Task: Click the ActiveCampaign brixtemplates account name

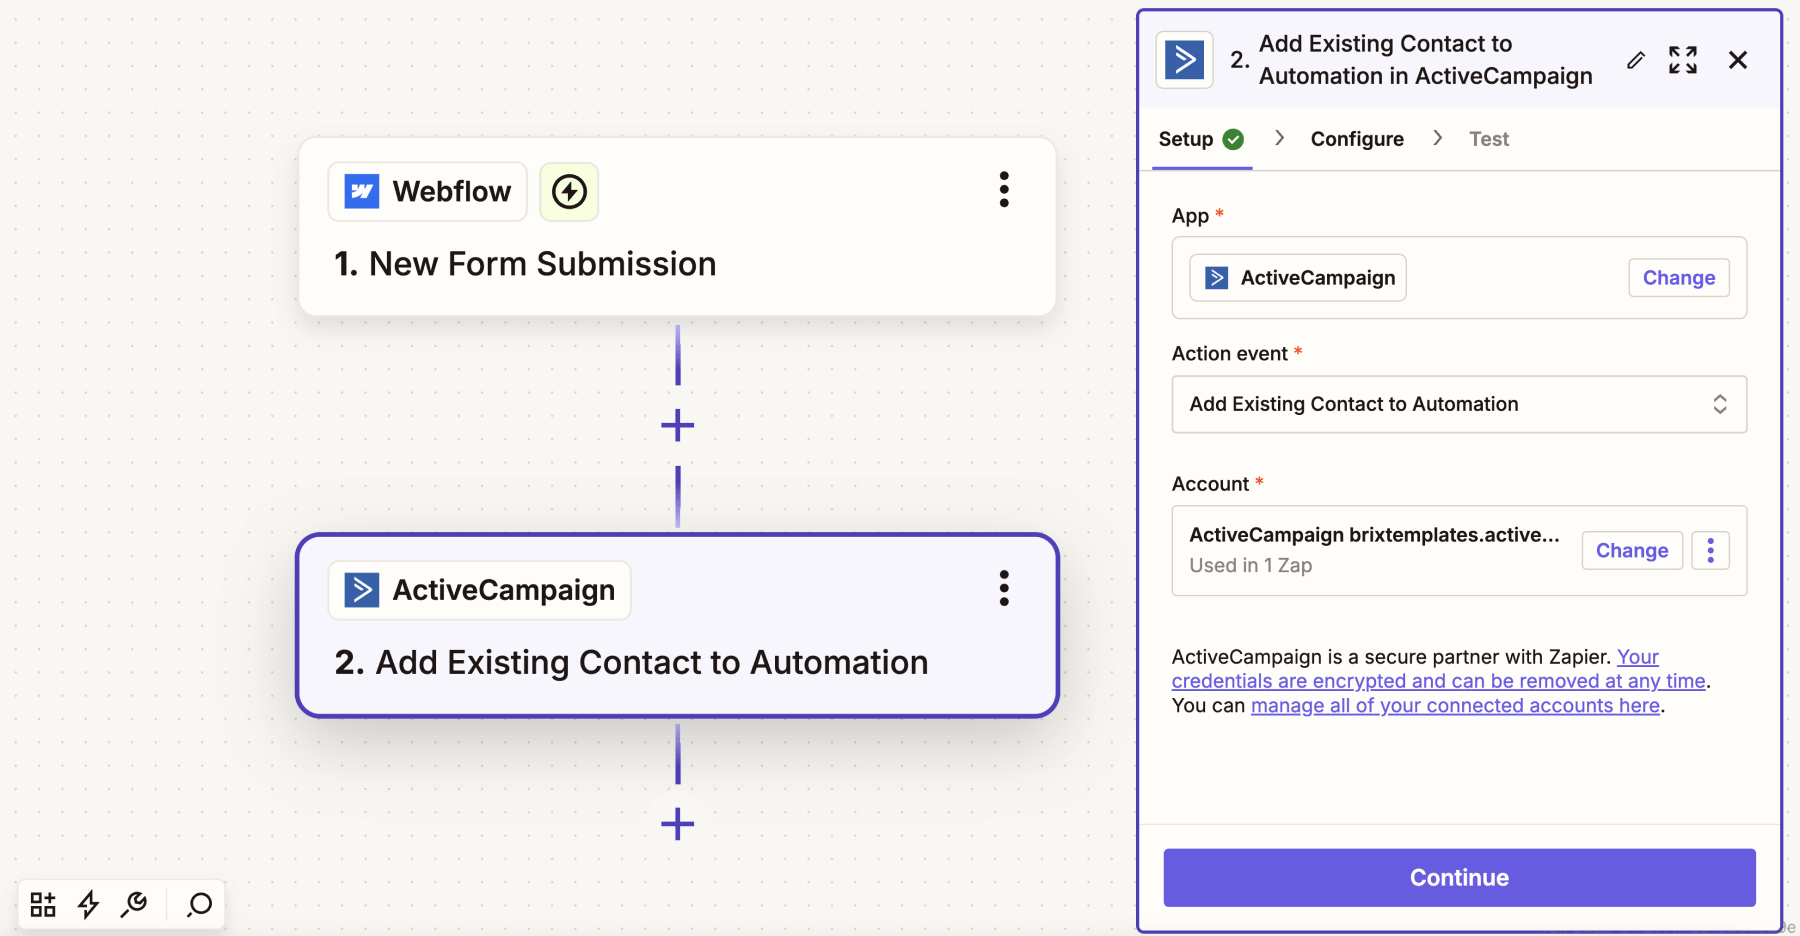Action: click(1374, 535)
